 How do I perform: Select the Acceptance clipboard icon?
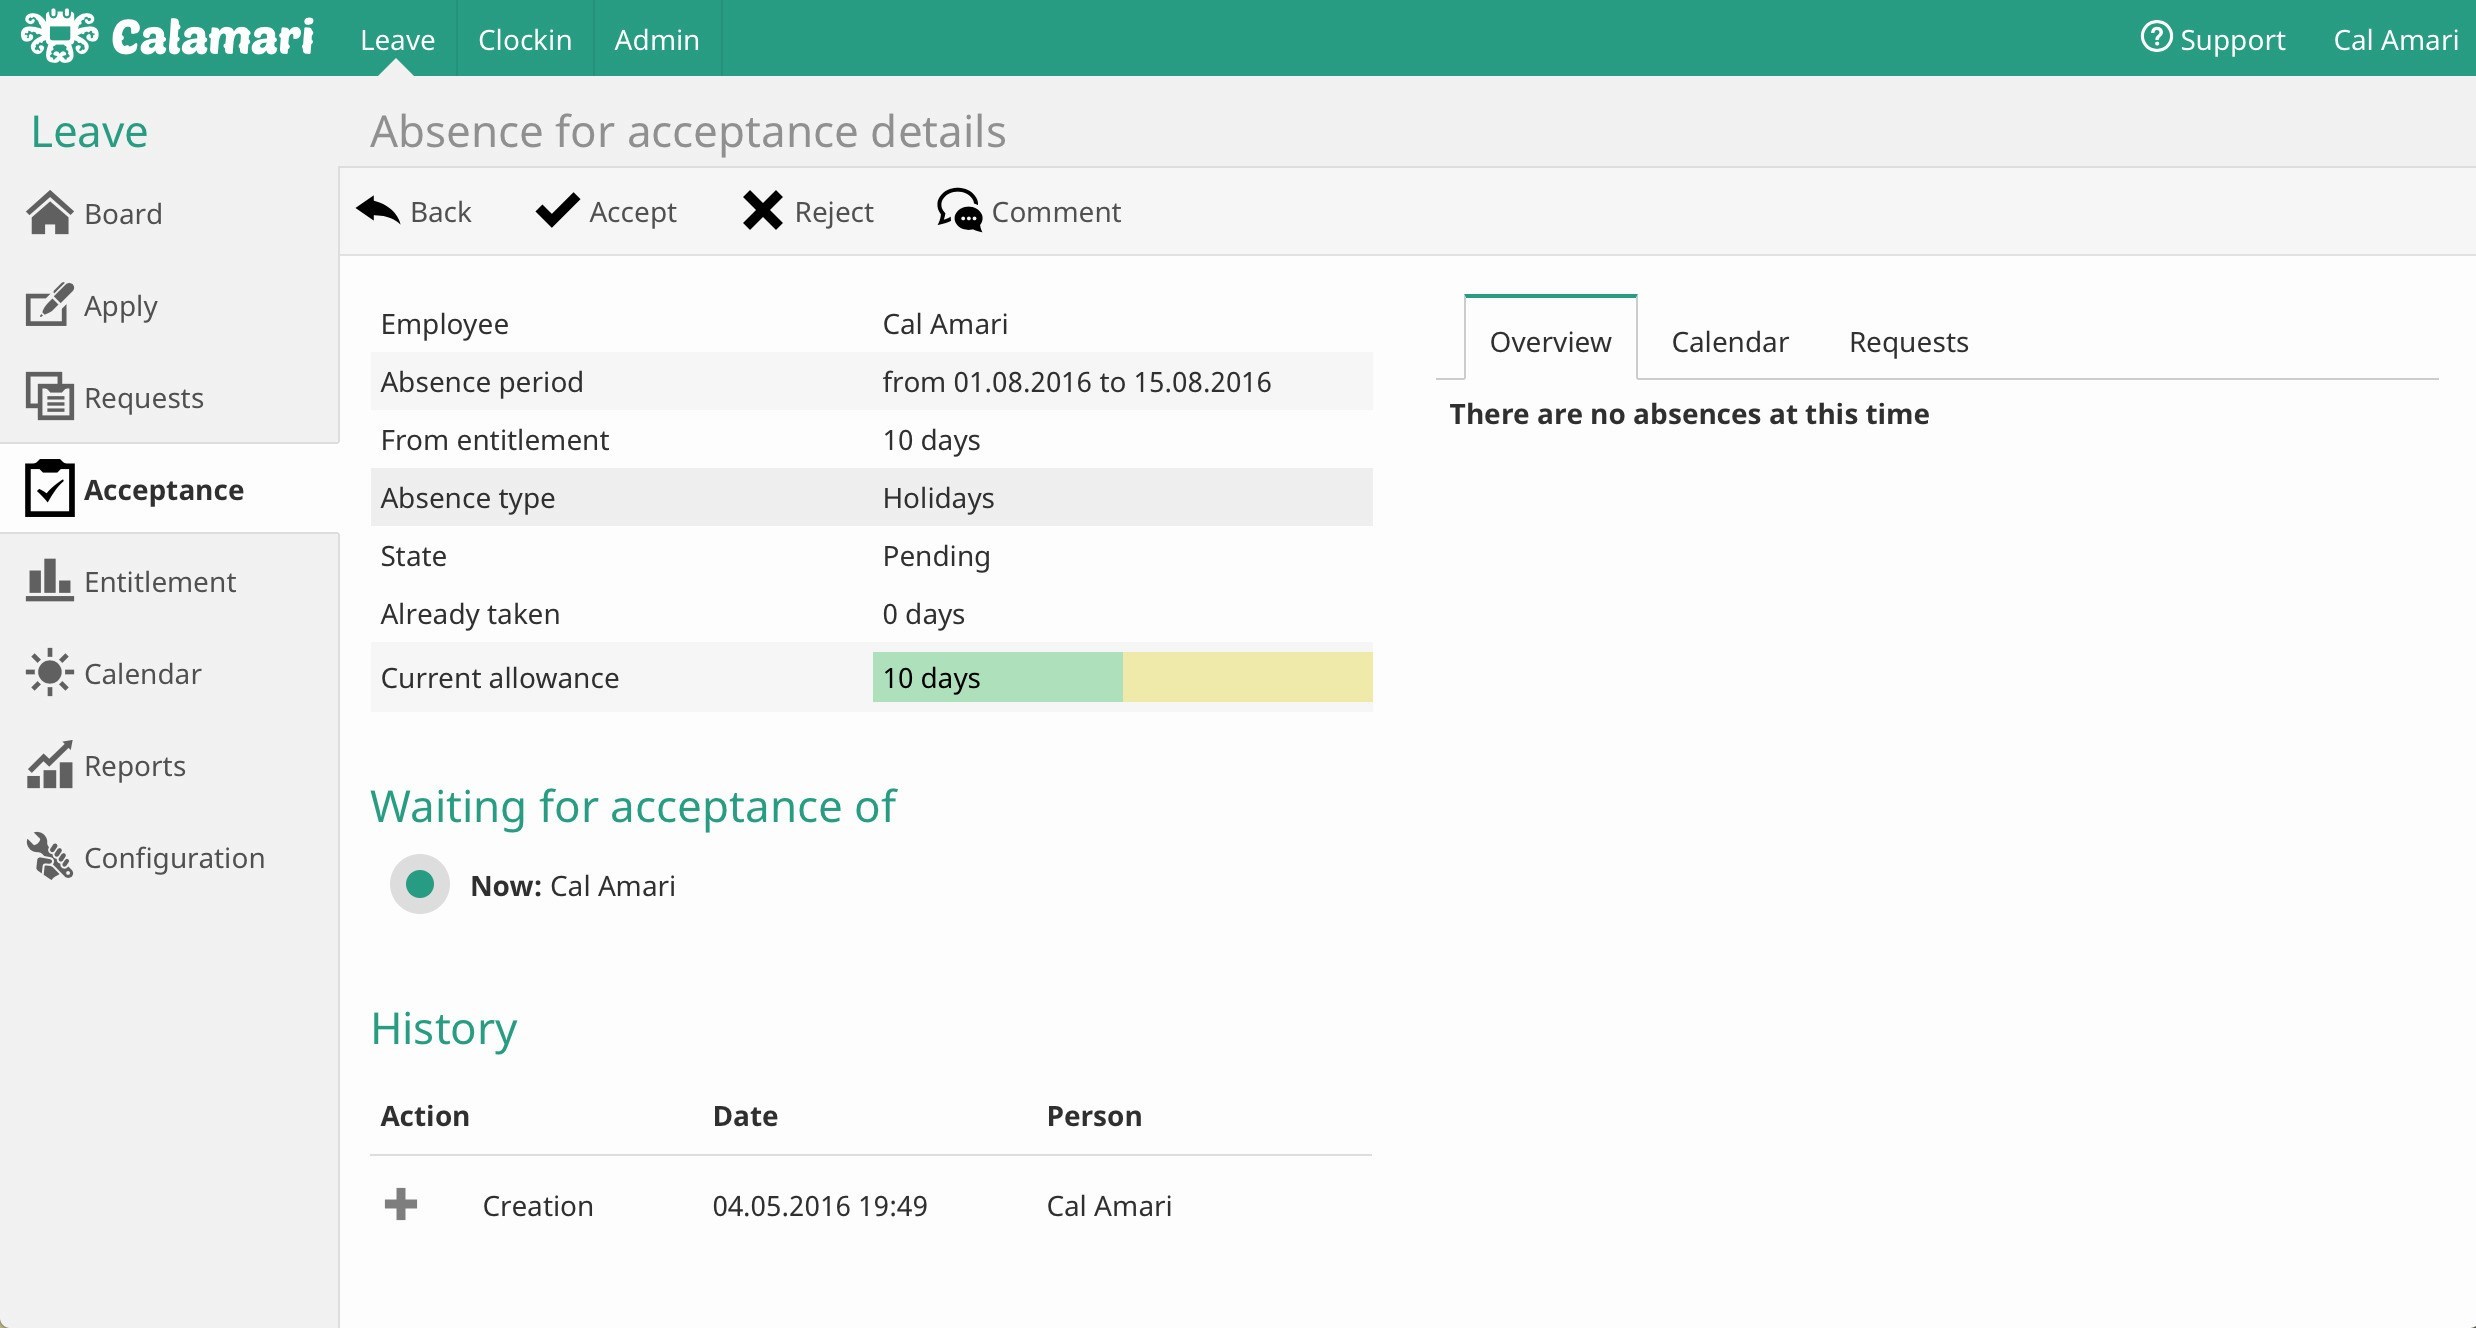[49, 489]
